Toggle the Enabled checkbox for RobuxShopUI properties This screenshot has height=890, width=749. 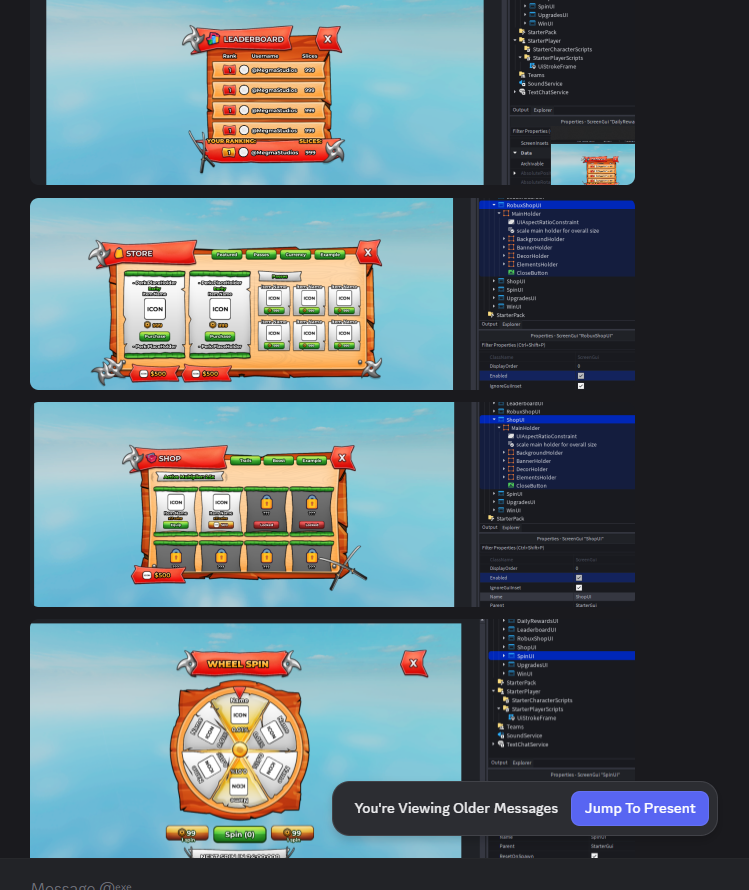580,376
